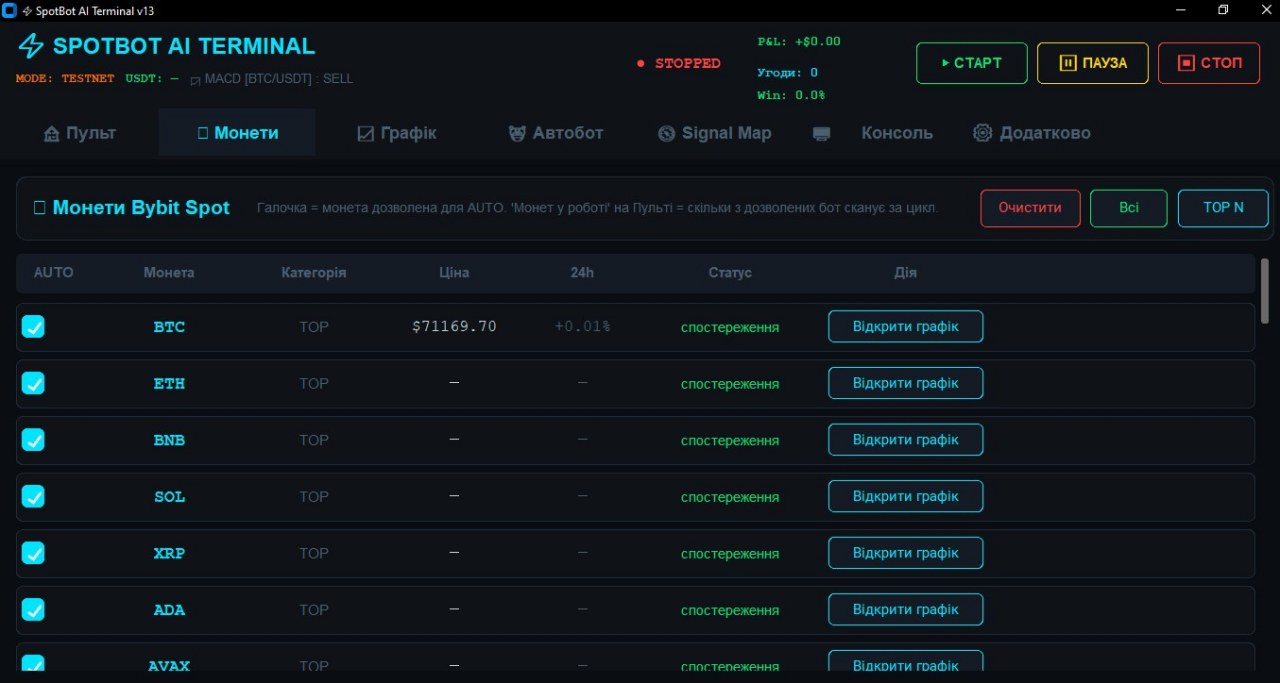Select top coins with TOP N button
The width and height of the screenshot is (1280, 683).
[1223, 208]
